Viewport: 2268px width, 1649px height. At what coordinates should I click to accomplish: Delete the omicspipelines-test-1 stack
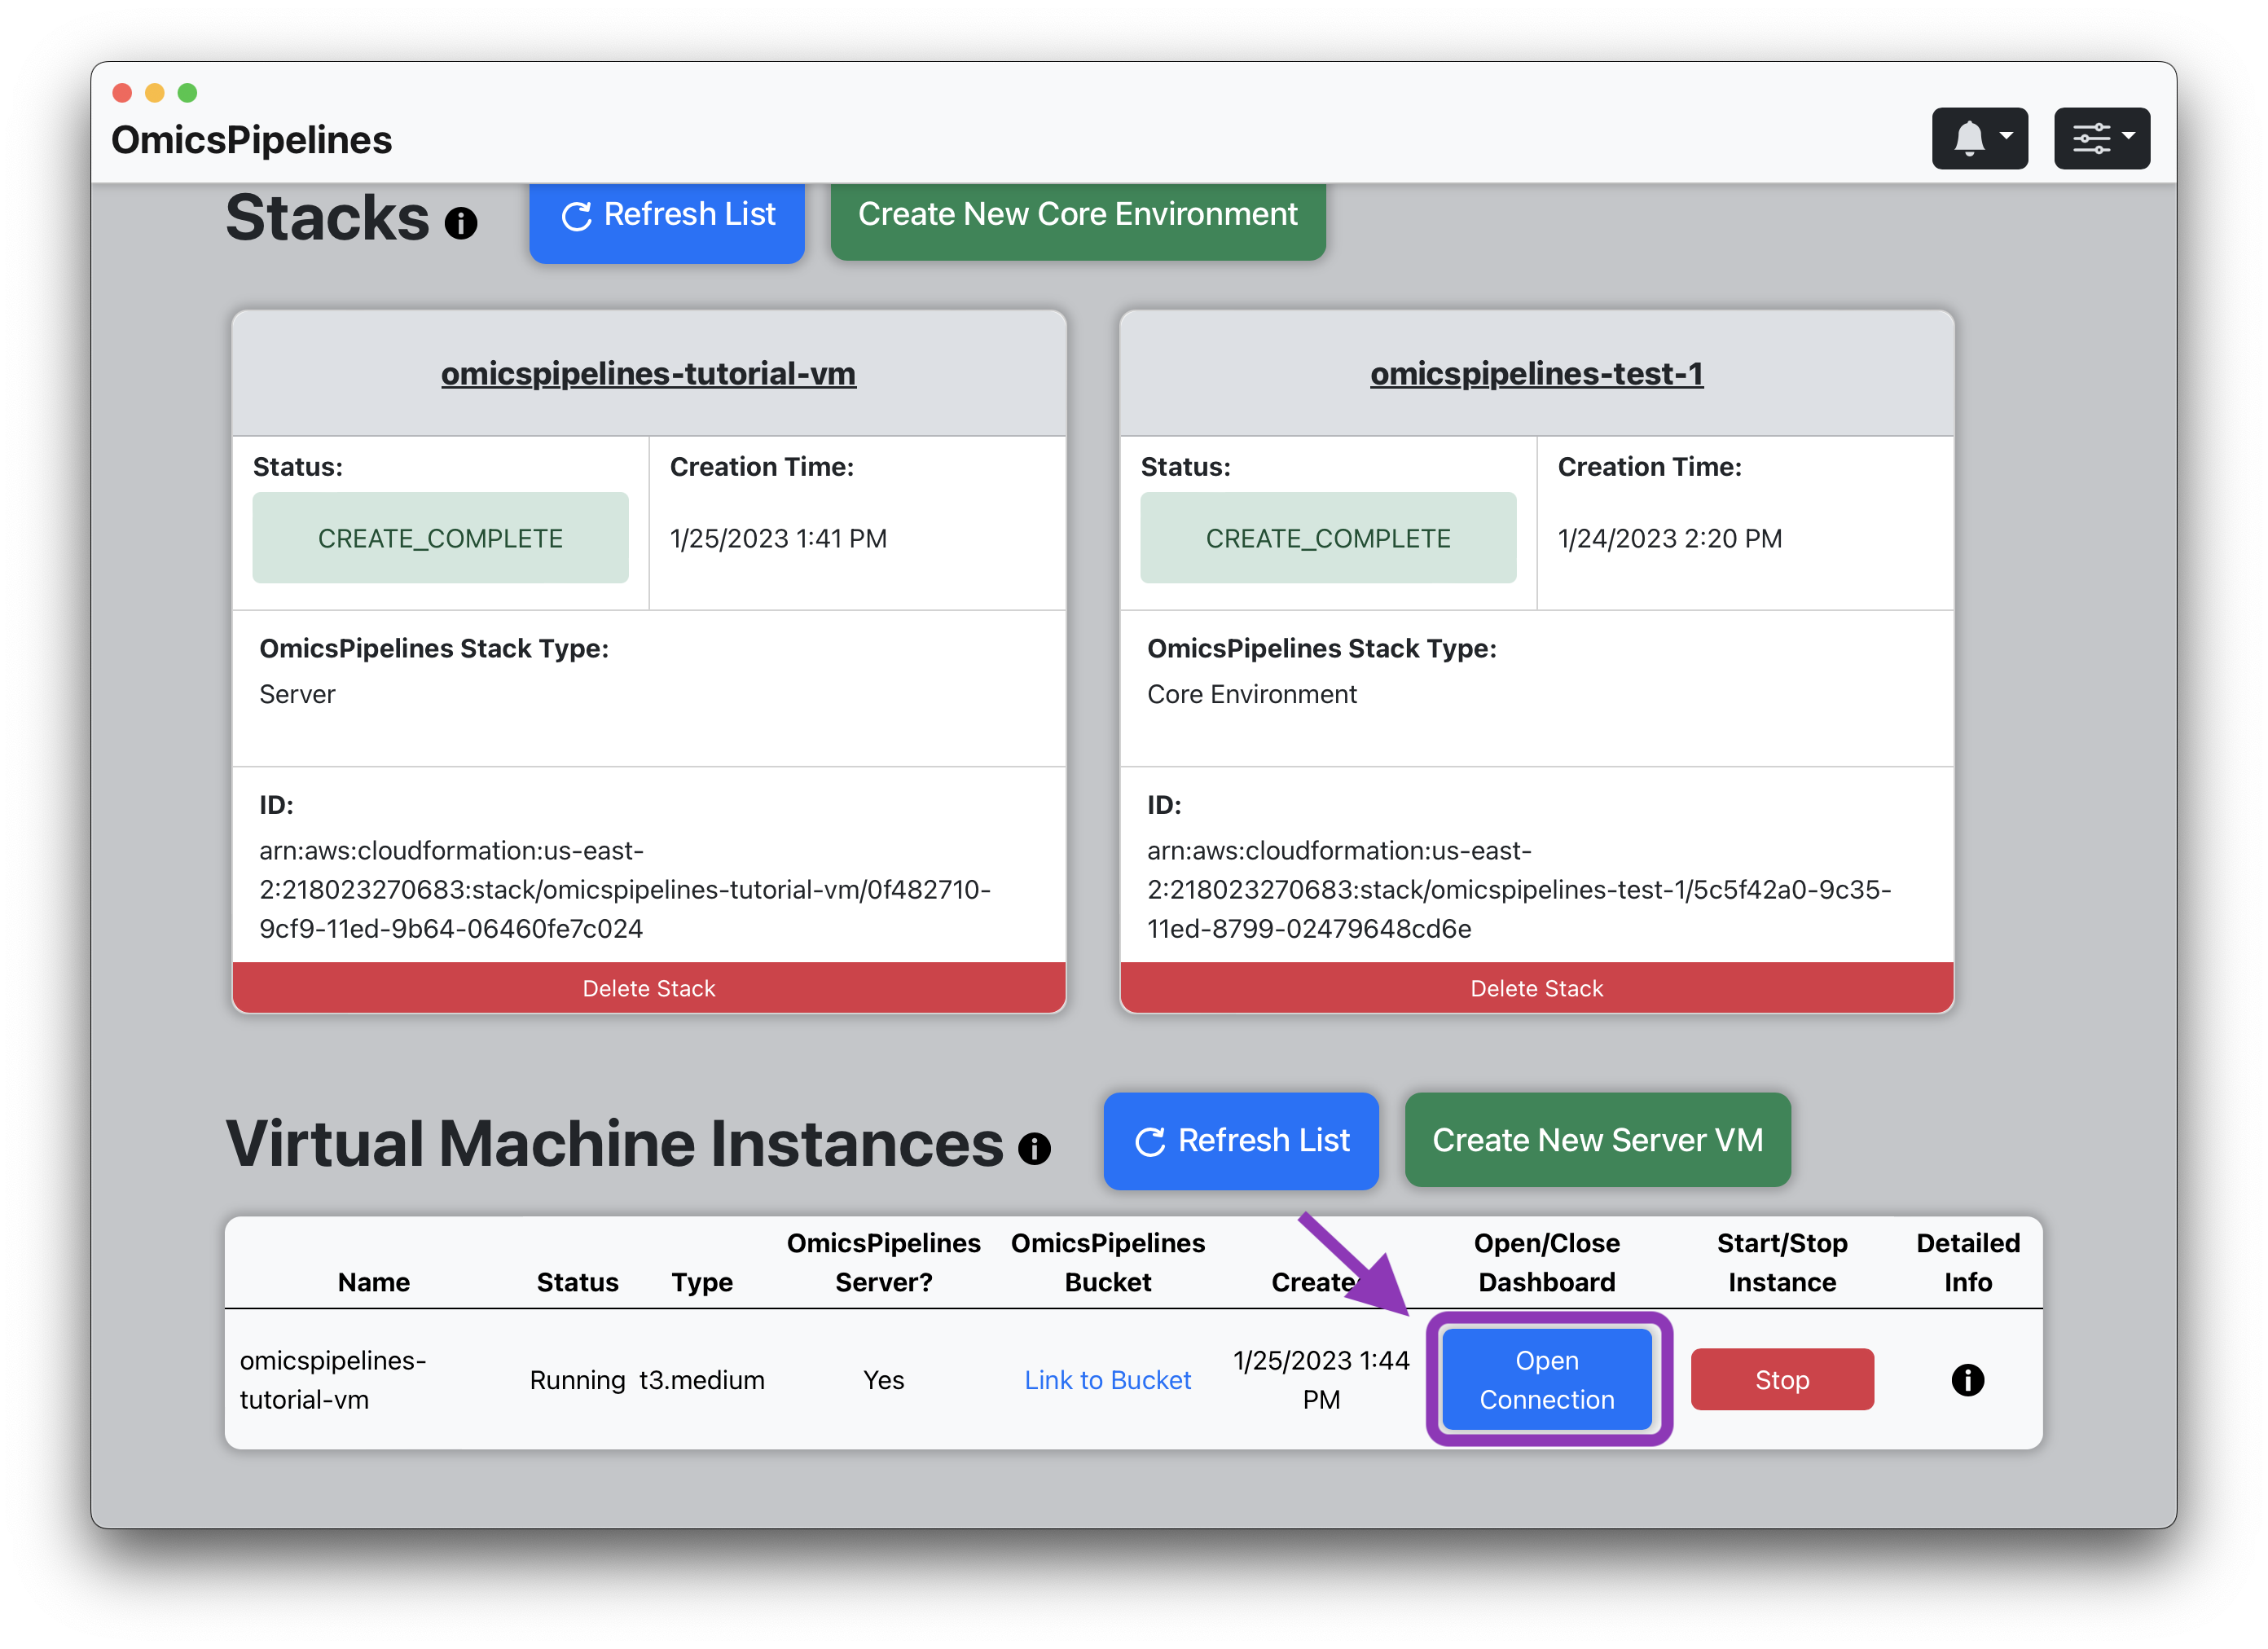click(1536, 988)
